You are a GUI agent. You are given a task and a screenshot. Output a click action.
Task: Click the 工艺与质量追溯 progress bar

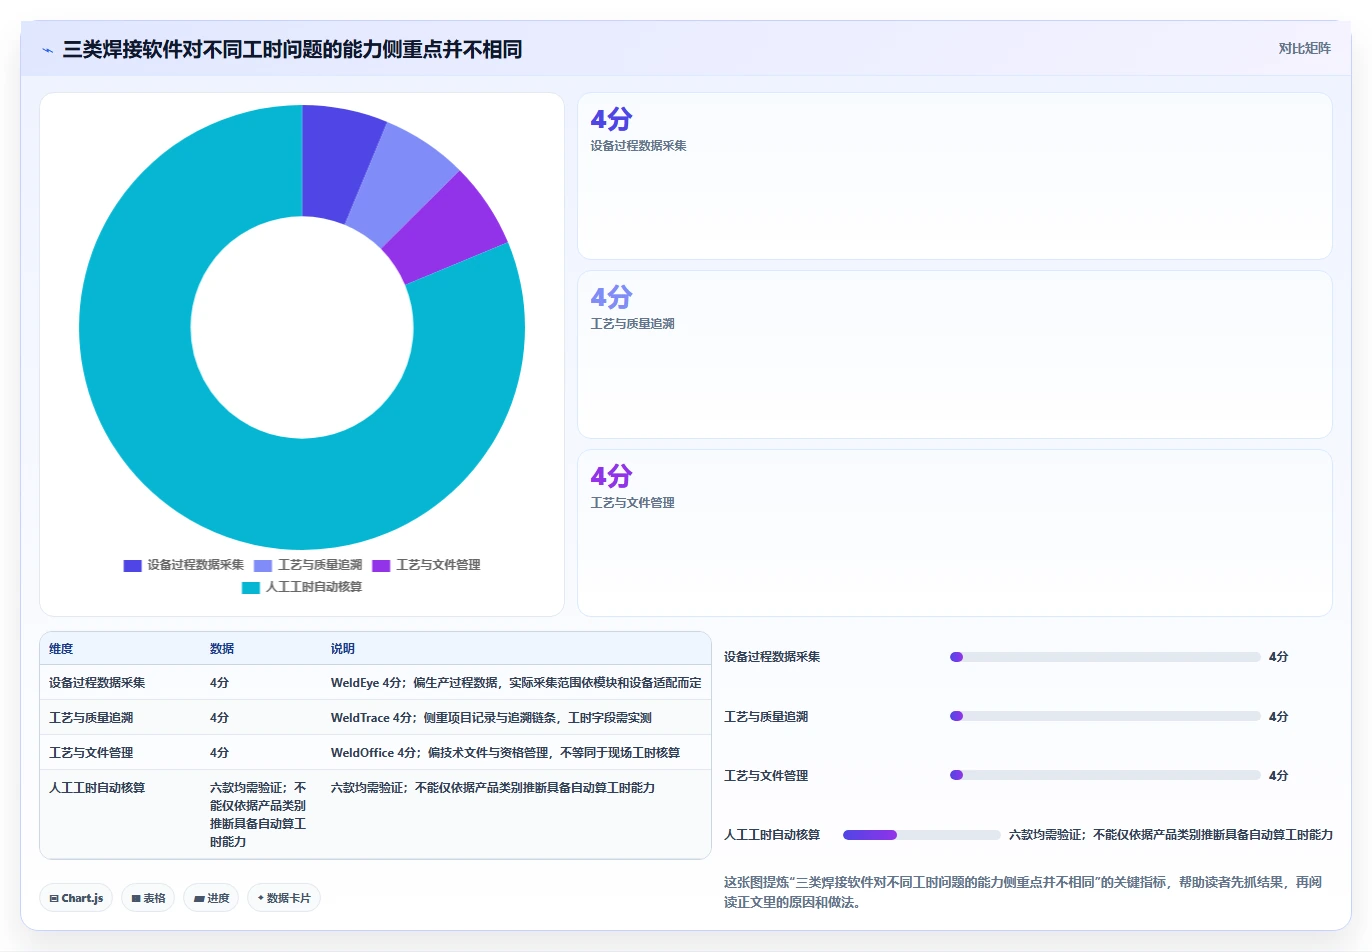(1105, 716)
